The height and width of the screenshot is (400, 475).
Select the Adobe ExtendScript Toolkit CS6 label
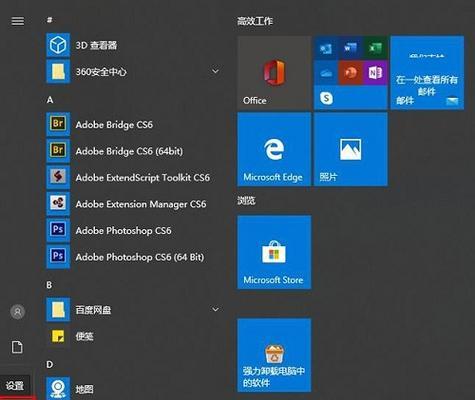(143, 177)
